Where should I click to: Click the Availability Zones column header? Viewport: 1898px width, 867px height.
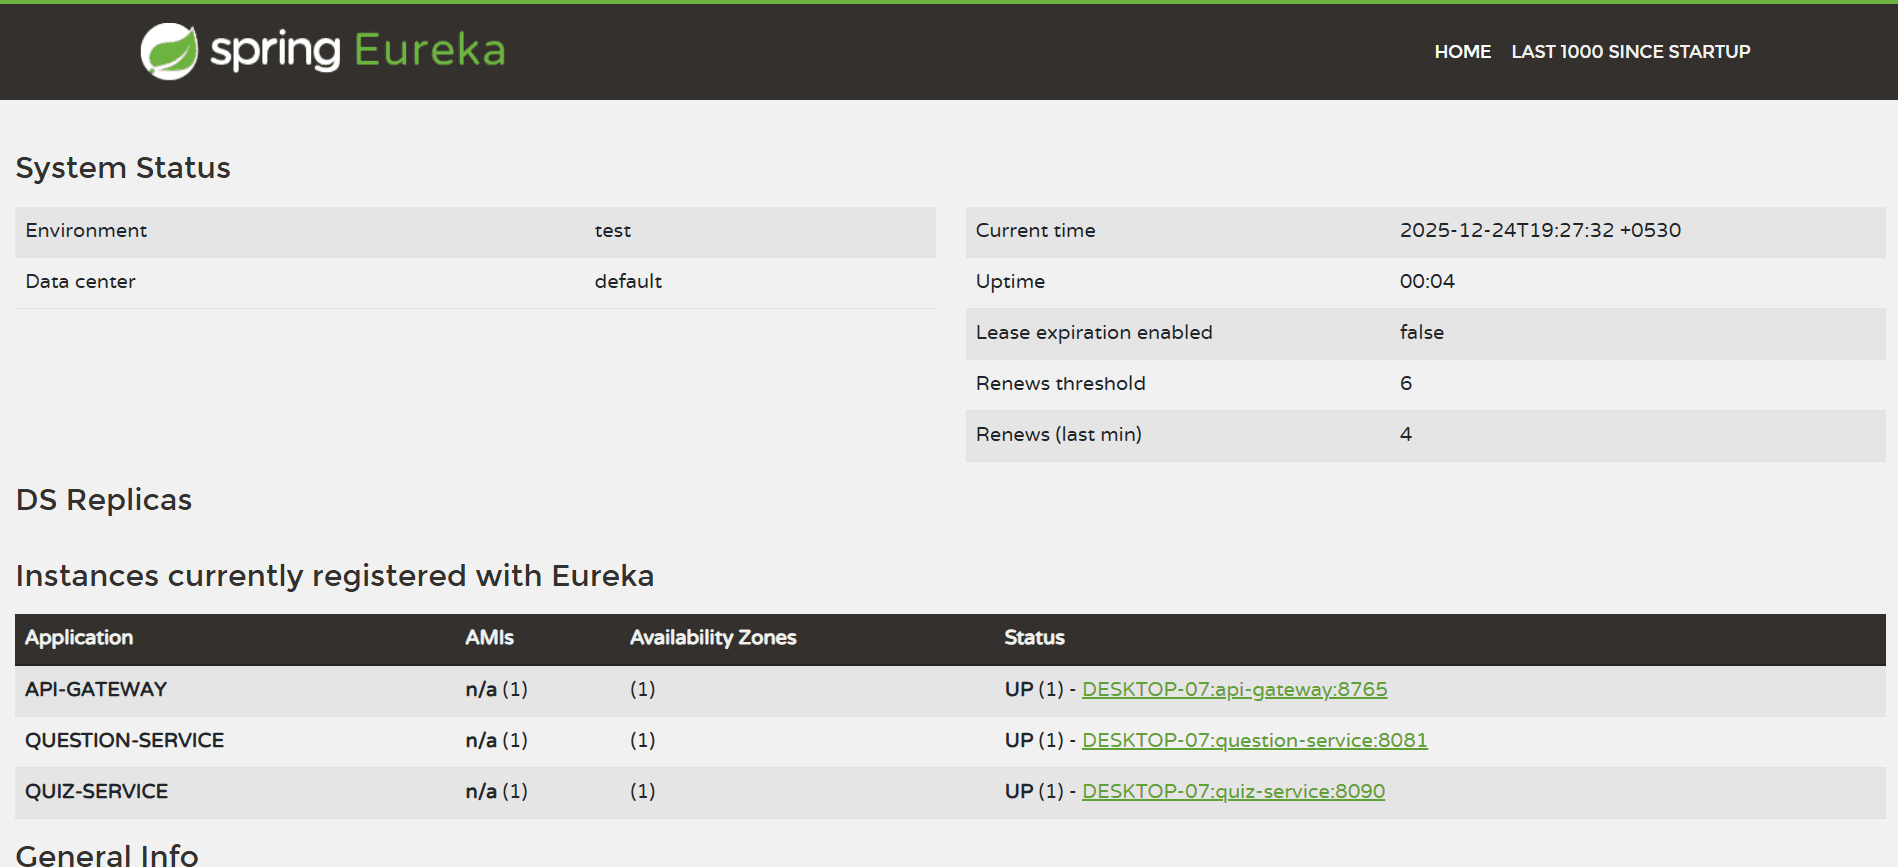pyautogui.click(x=713, y=638)
